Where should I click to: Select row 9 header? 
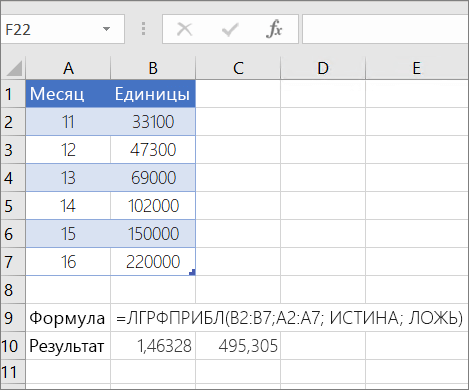point(13,317)
